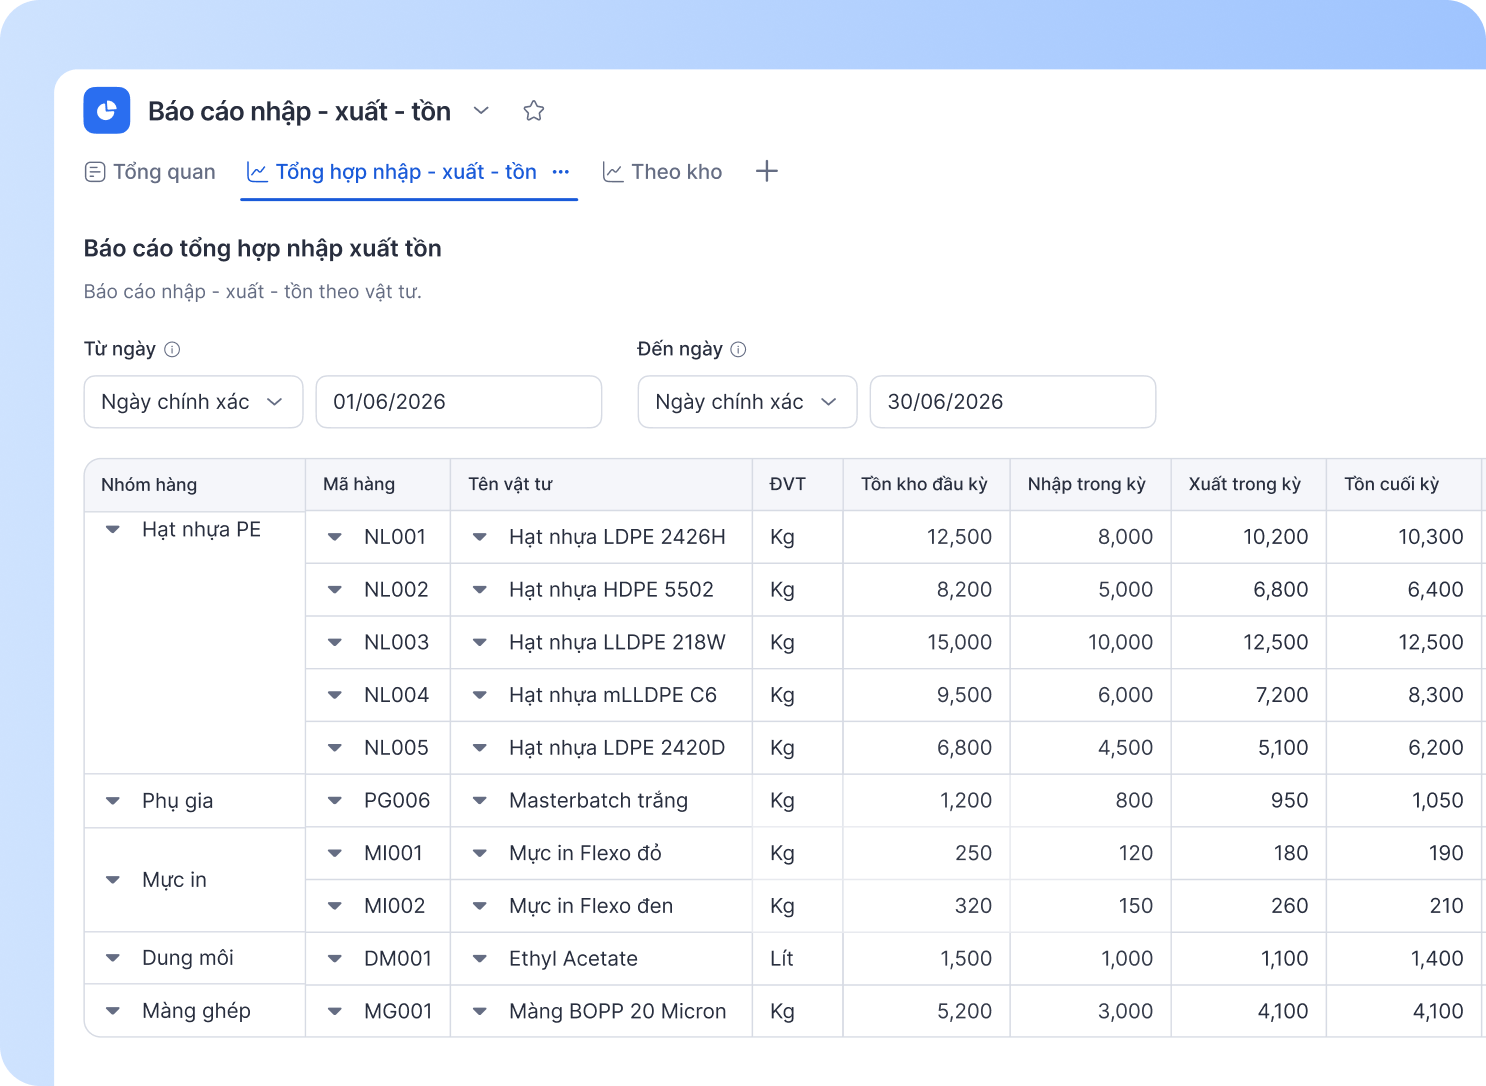Switch to the Theo kho tab
Screen dimensions: 1486x1086
[x=662, y=172]
